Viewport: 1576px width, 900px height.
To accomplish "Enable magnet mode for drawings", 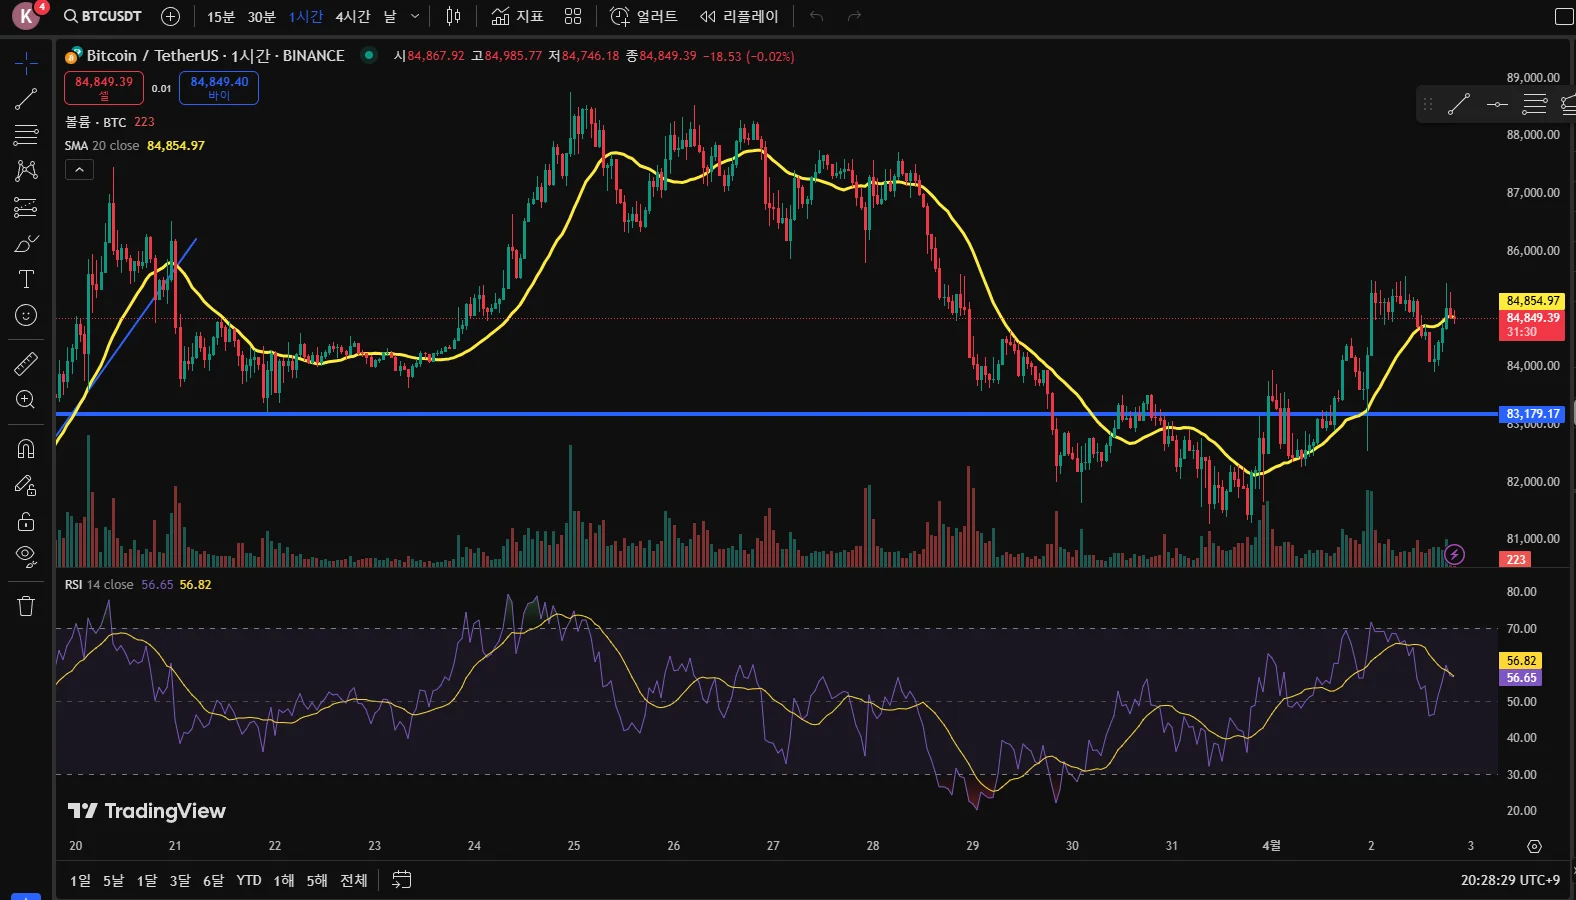I will point(26,448).
